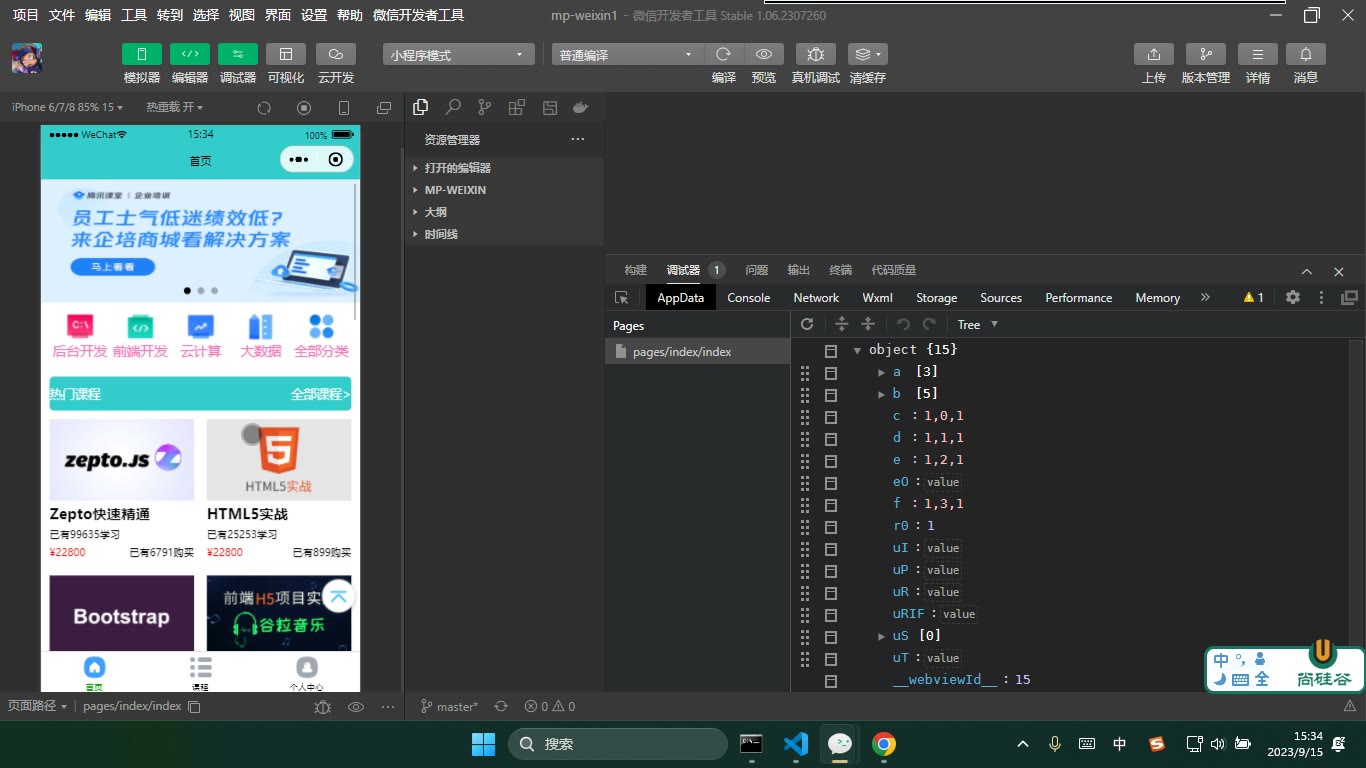
Task: Toggle the 模拟器 simulator panel button
Action: [142, 54]
